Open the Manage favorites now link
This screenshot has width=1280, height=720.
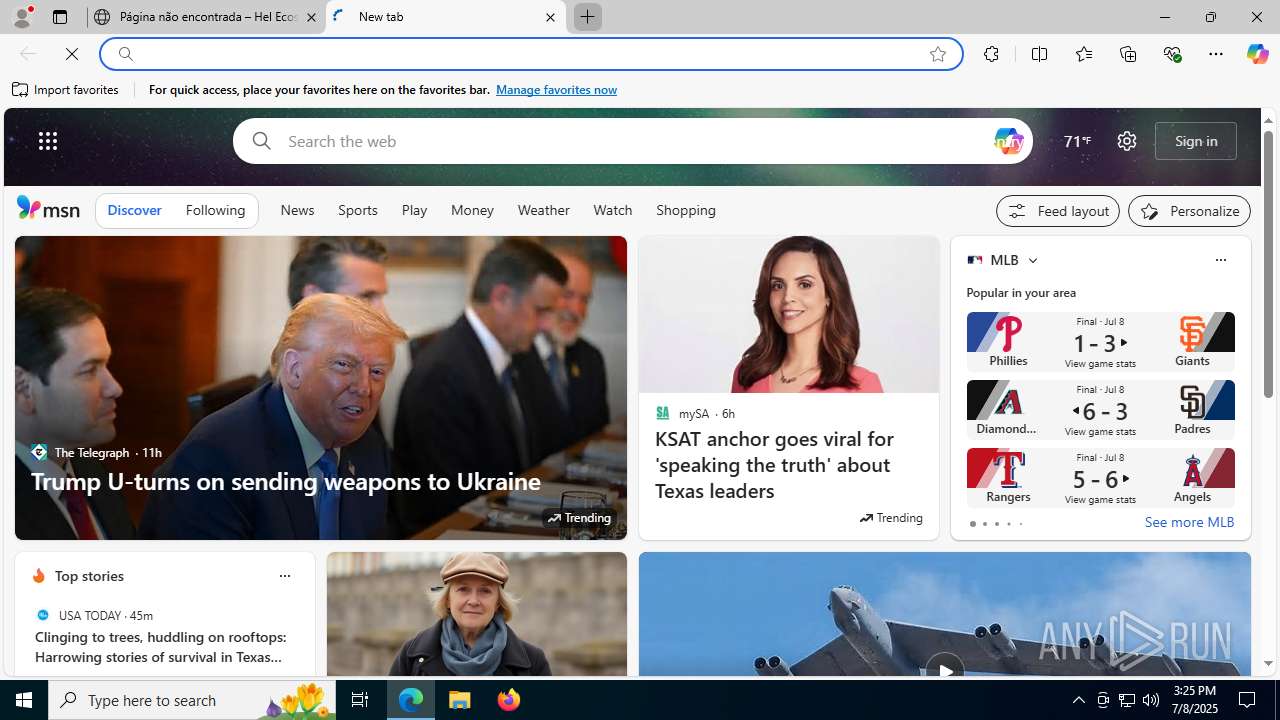tap(556, 90)
